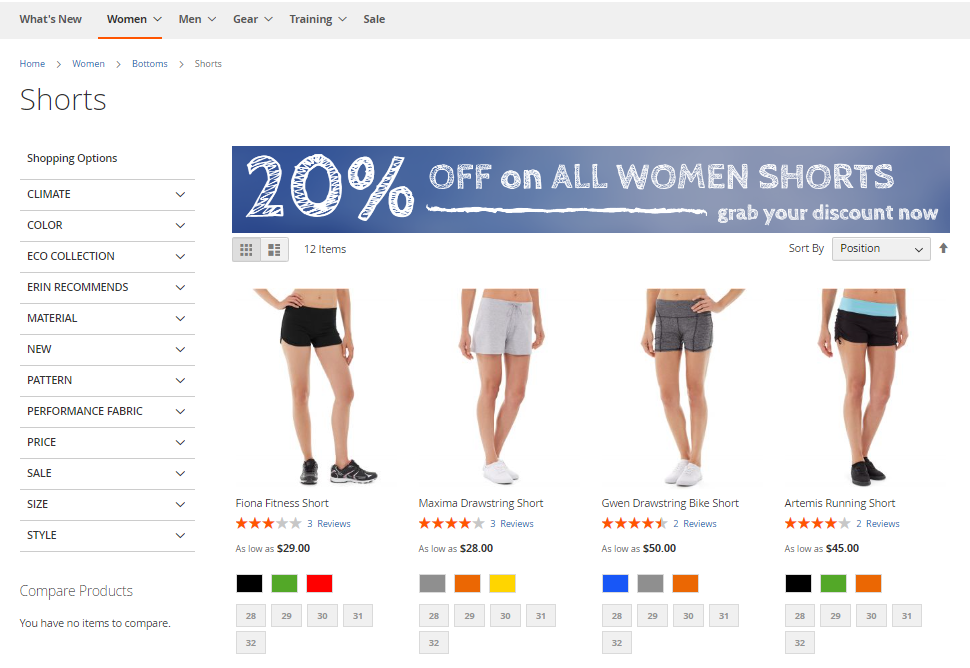Screen dimensions: 970x668
Task: Open the Men menu
Action: point(197,19)
